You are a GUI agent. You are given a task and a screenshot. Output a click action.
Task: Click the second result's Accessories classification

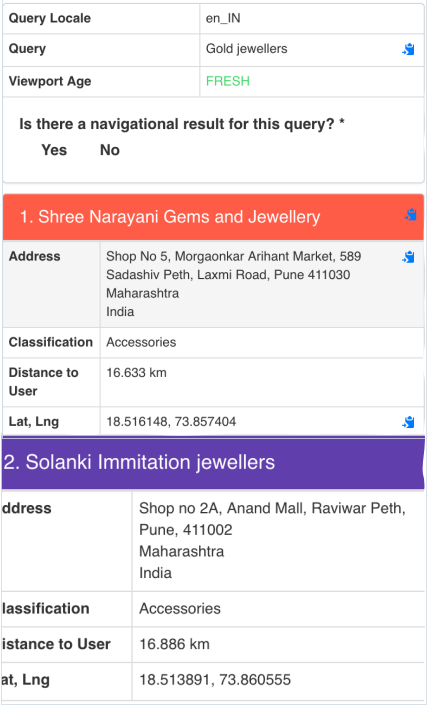click(180, 608)
